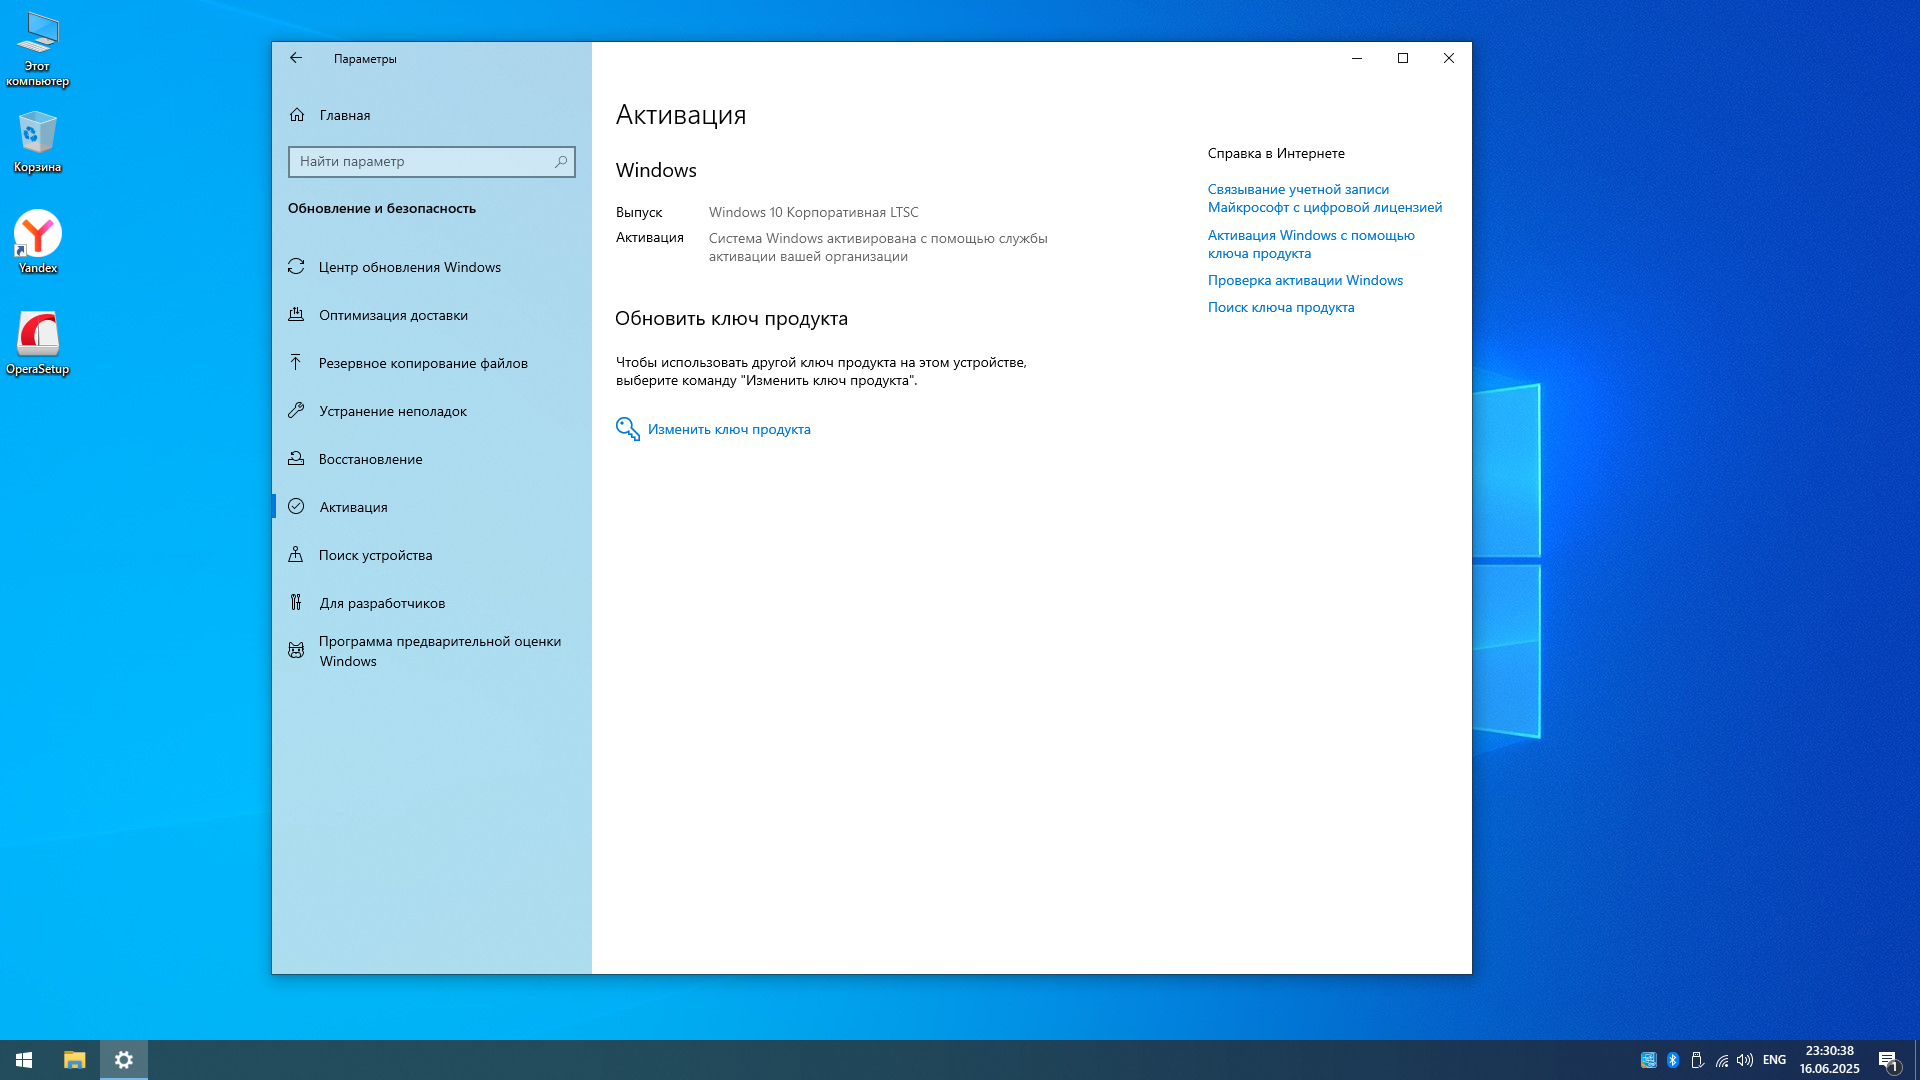Go to Устранение неполадок page
The height and width of the screenshot is (1080, 1920).
(392, 411)
